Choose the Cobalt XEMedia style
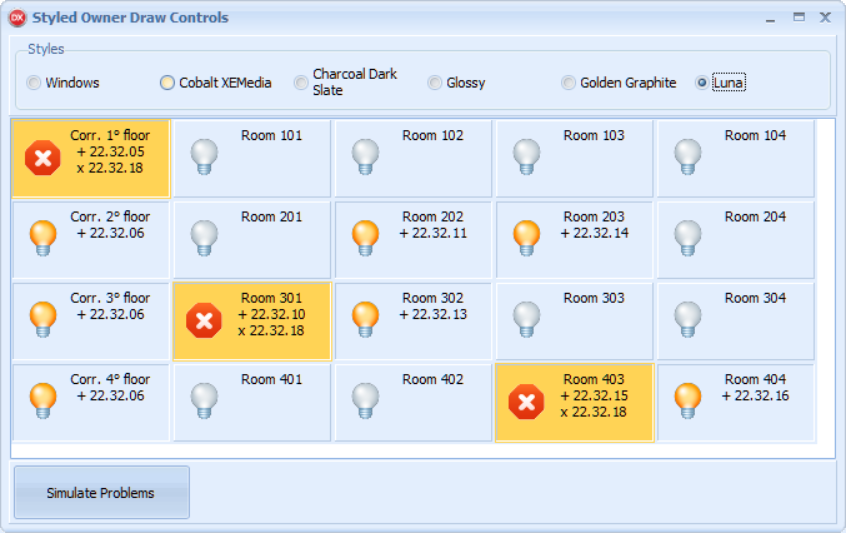846x533 pixels. click(x=168, y=83)
